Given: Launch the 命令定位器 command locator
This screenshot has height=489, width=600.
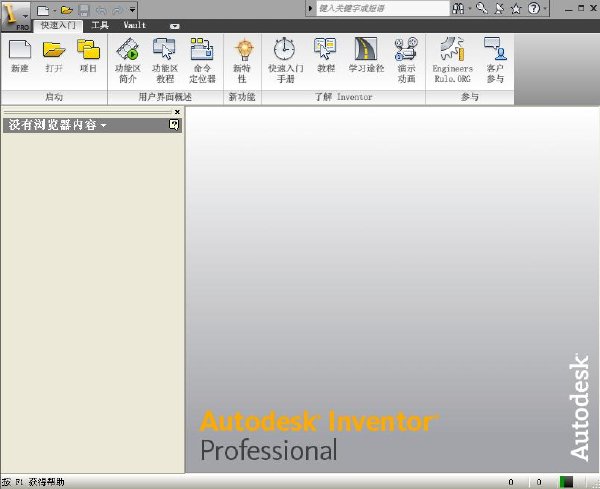Looking at the screenshot, I should pyautogui.click(x=202, y=60).
